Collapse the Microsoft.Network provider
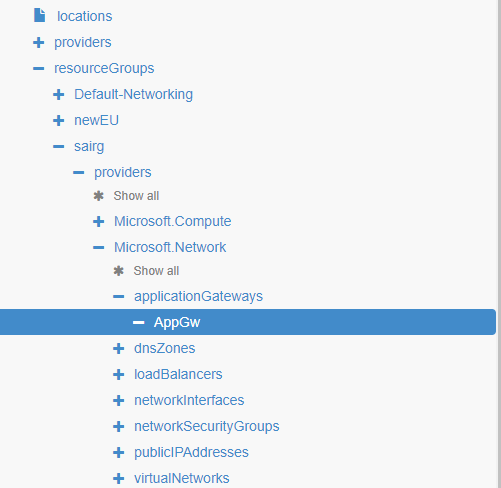 (x=99, y=247)
